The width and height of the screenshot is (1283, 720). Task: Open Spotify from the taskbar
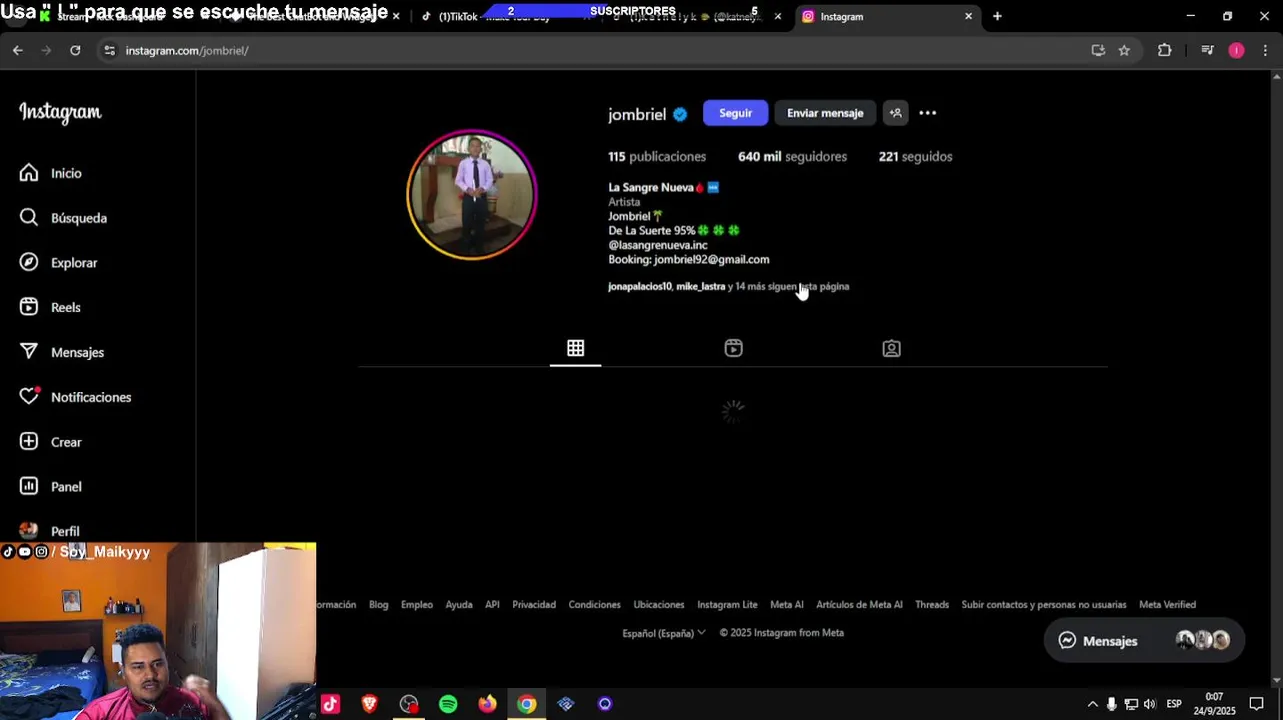click(x=448, y=704)
